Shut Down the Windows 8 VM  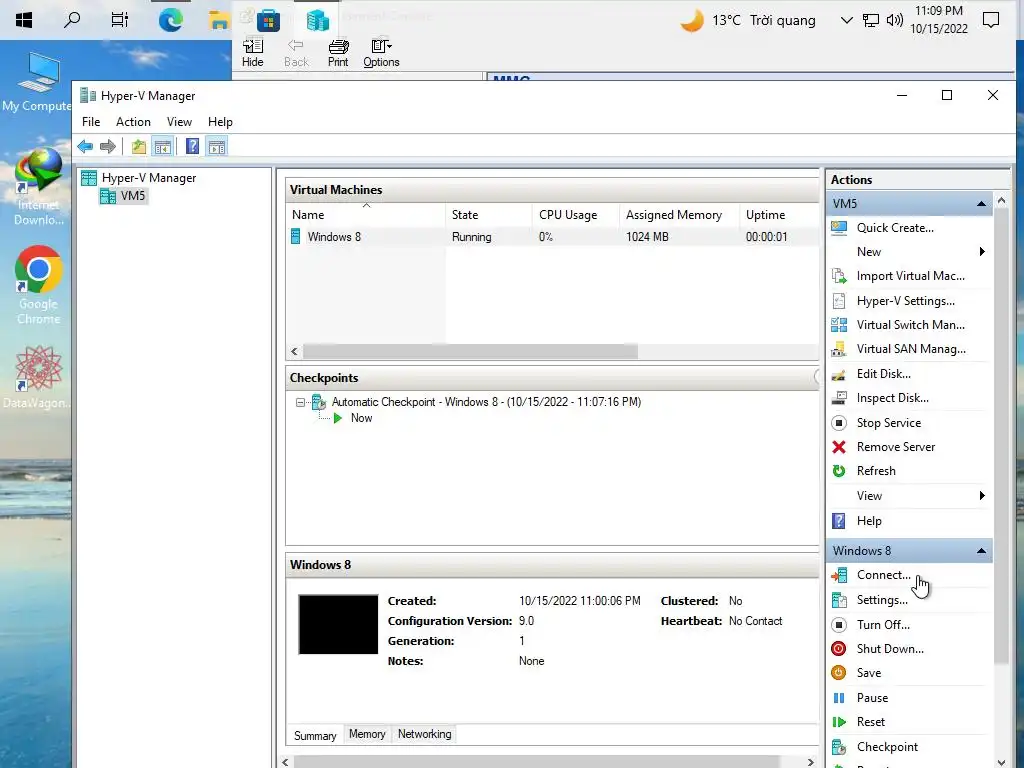[889, 649]
